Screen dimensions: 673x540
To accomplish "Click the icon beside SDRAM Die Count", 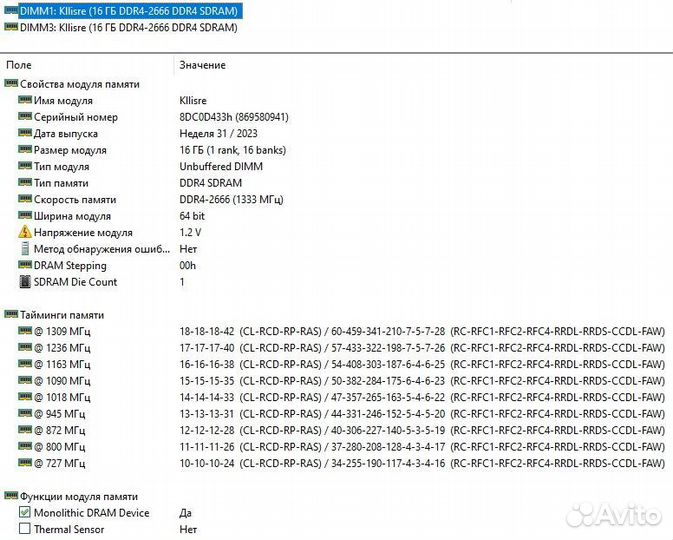I will tap(25, 282).
